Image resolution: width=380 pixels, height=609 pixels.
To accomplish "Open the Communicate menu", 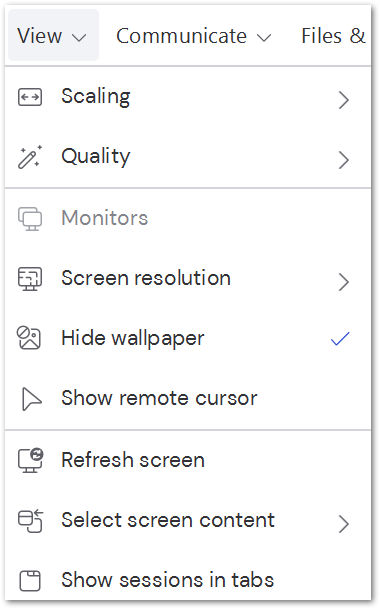I will (x=193, y=36).
